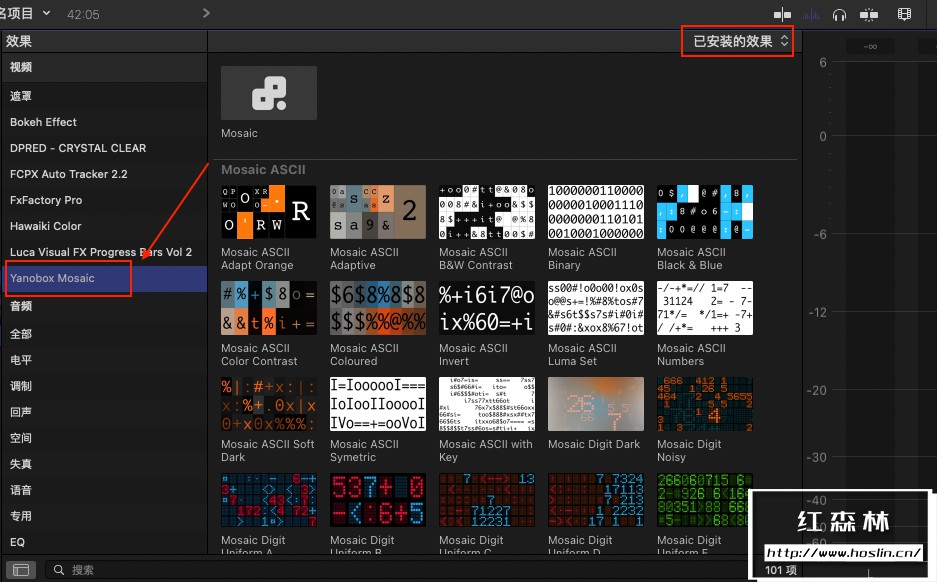Select Mosaic Digit Uniform E effect
The height and width of the screenshot is (582, 937).
pos(705,500)
